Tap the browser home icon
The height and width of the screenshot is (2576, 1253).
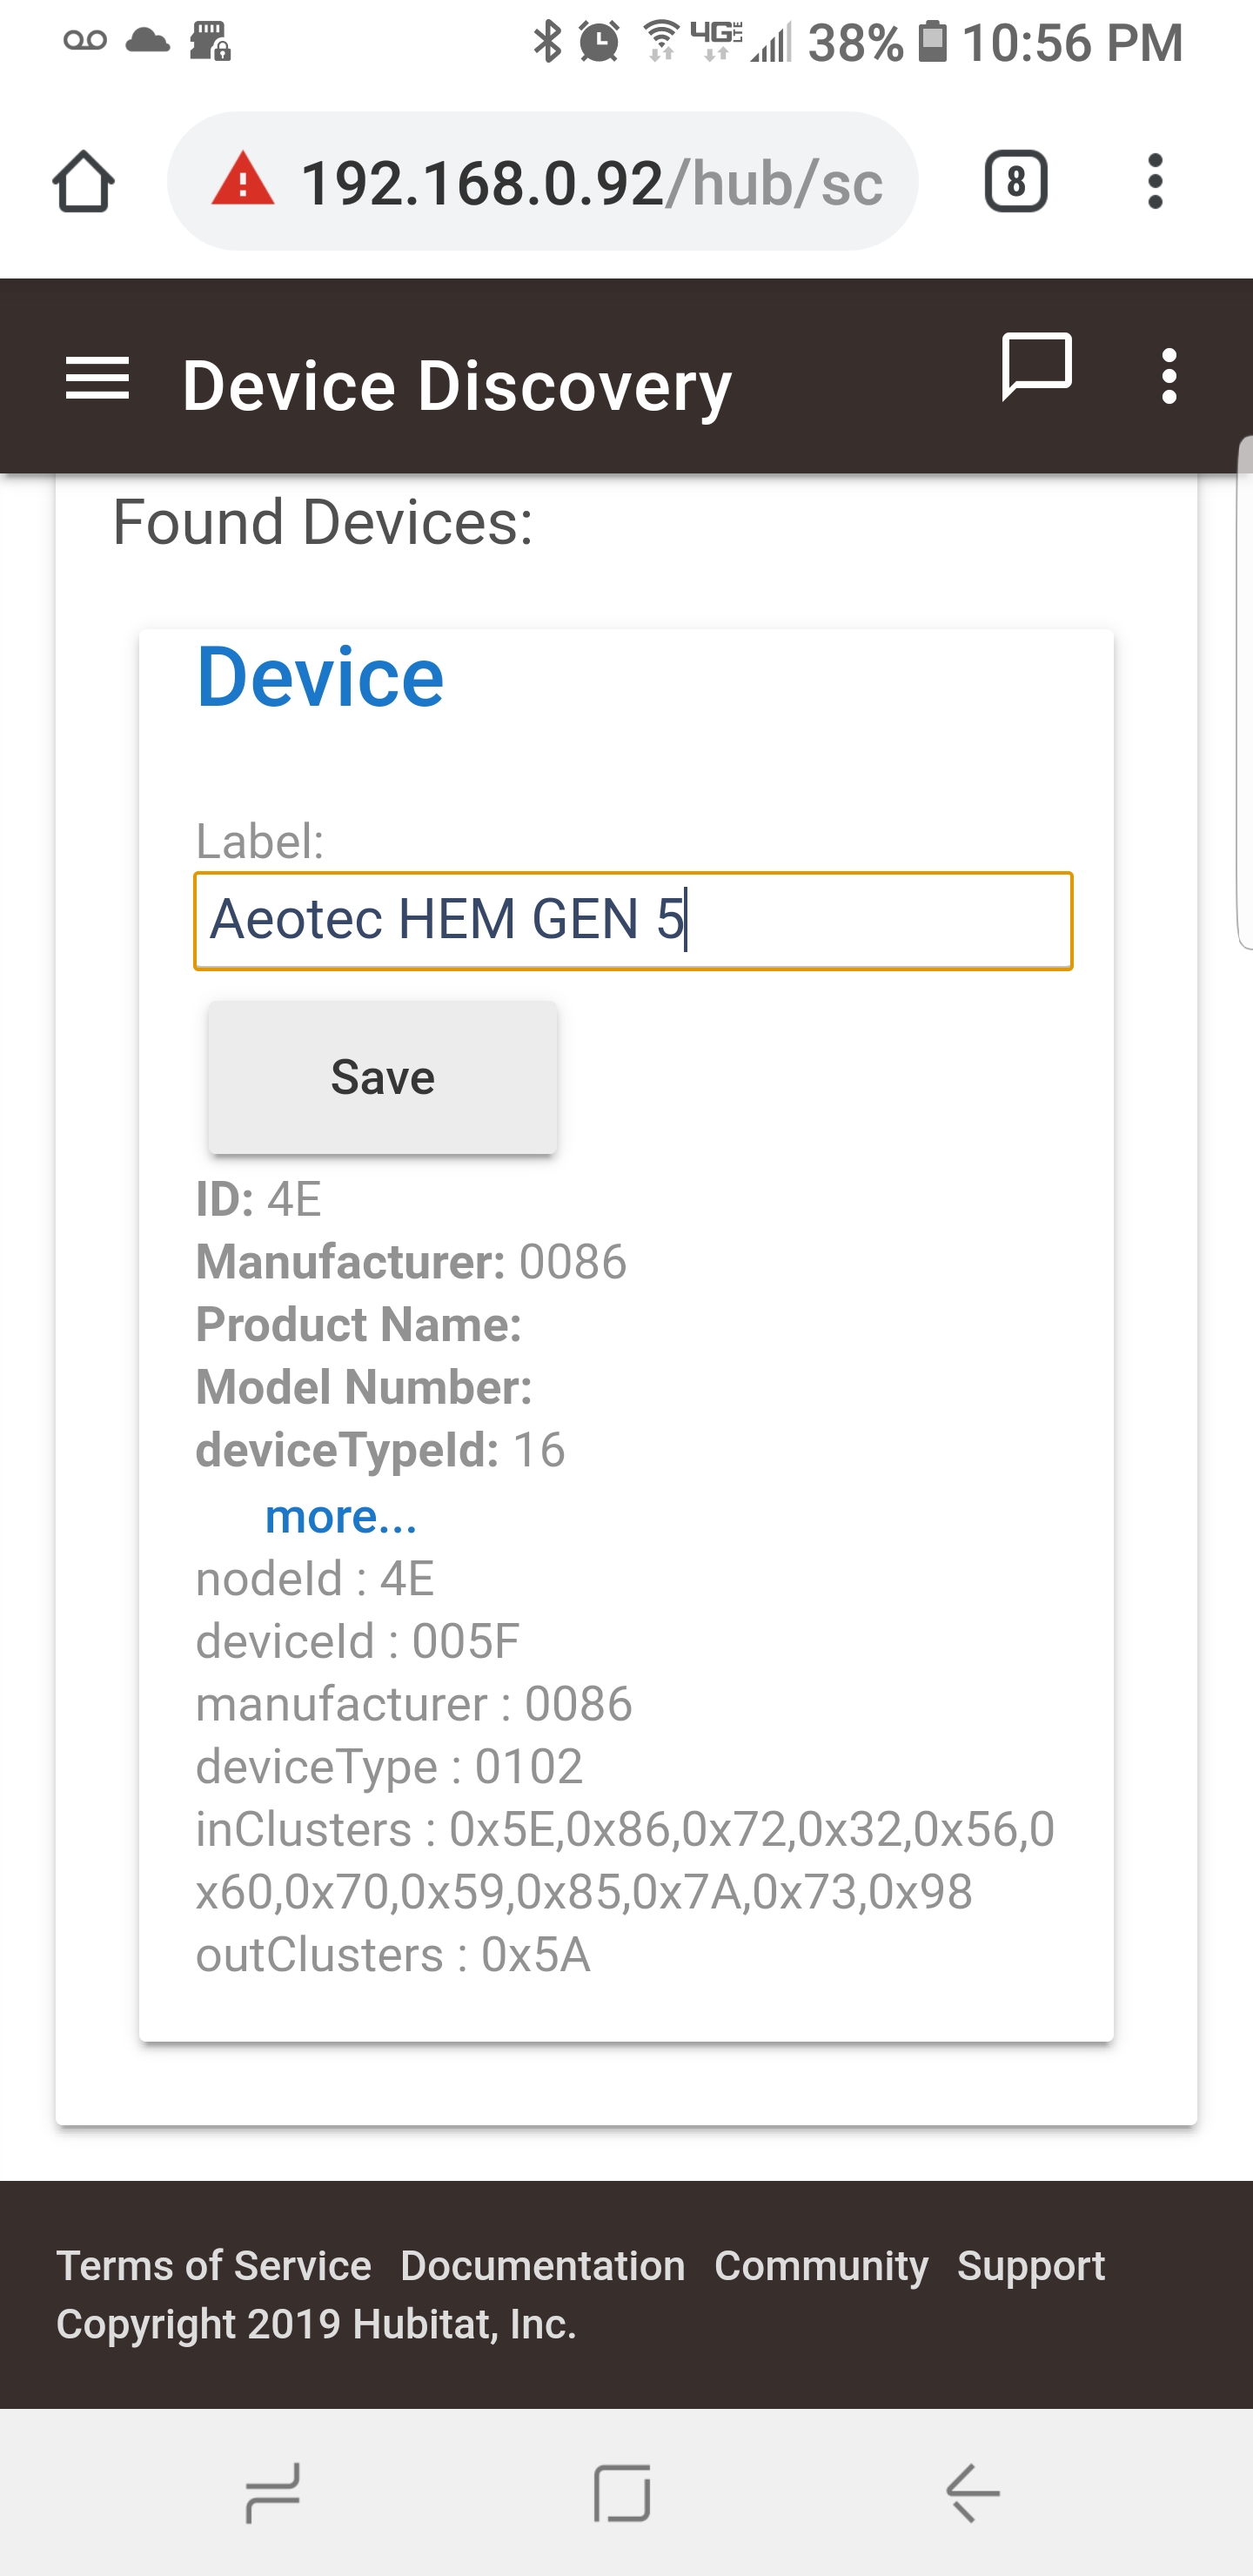83,182
